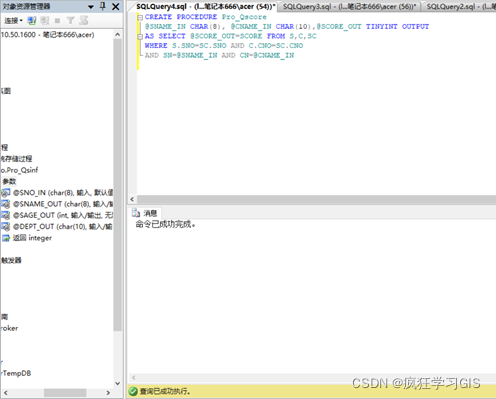Select the @DEPT_OUT parameter node
The height and width of the screenshot is (399, 496).
pos(63,227)
